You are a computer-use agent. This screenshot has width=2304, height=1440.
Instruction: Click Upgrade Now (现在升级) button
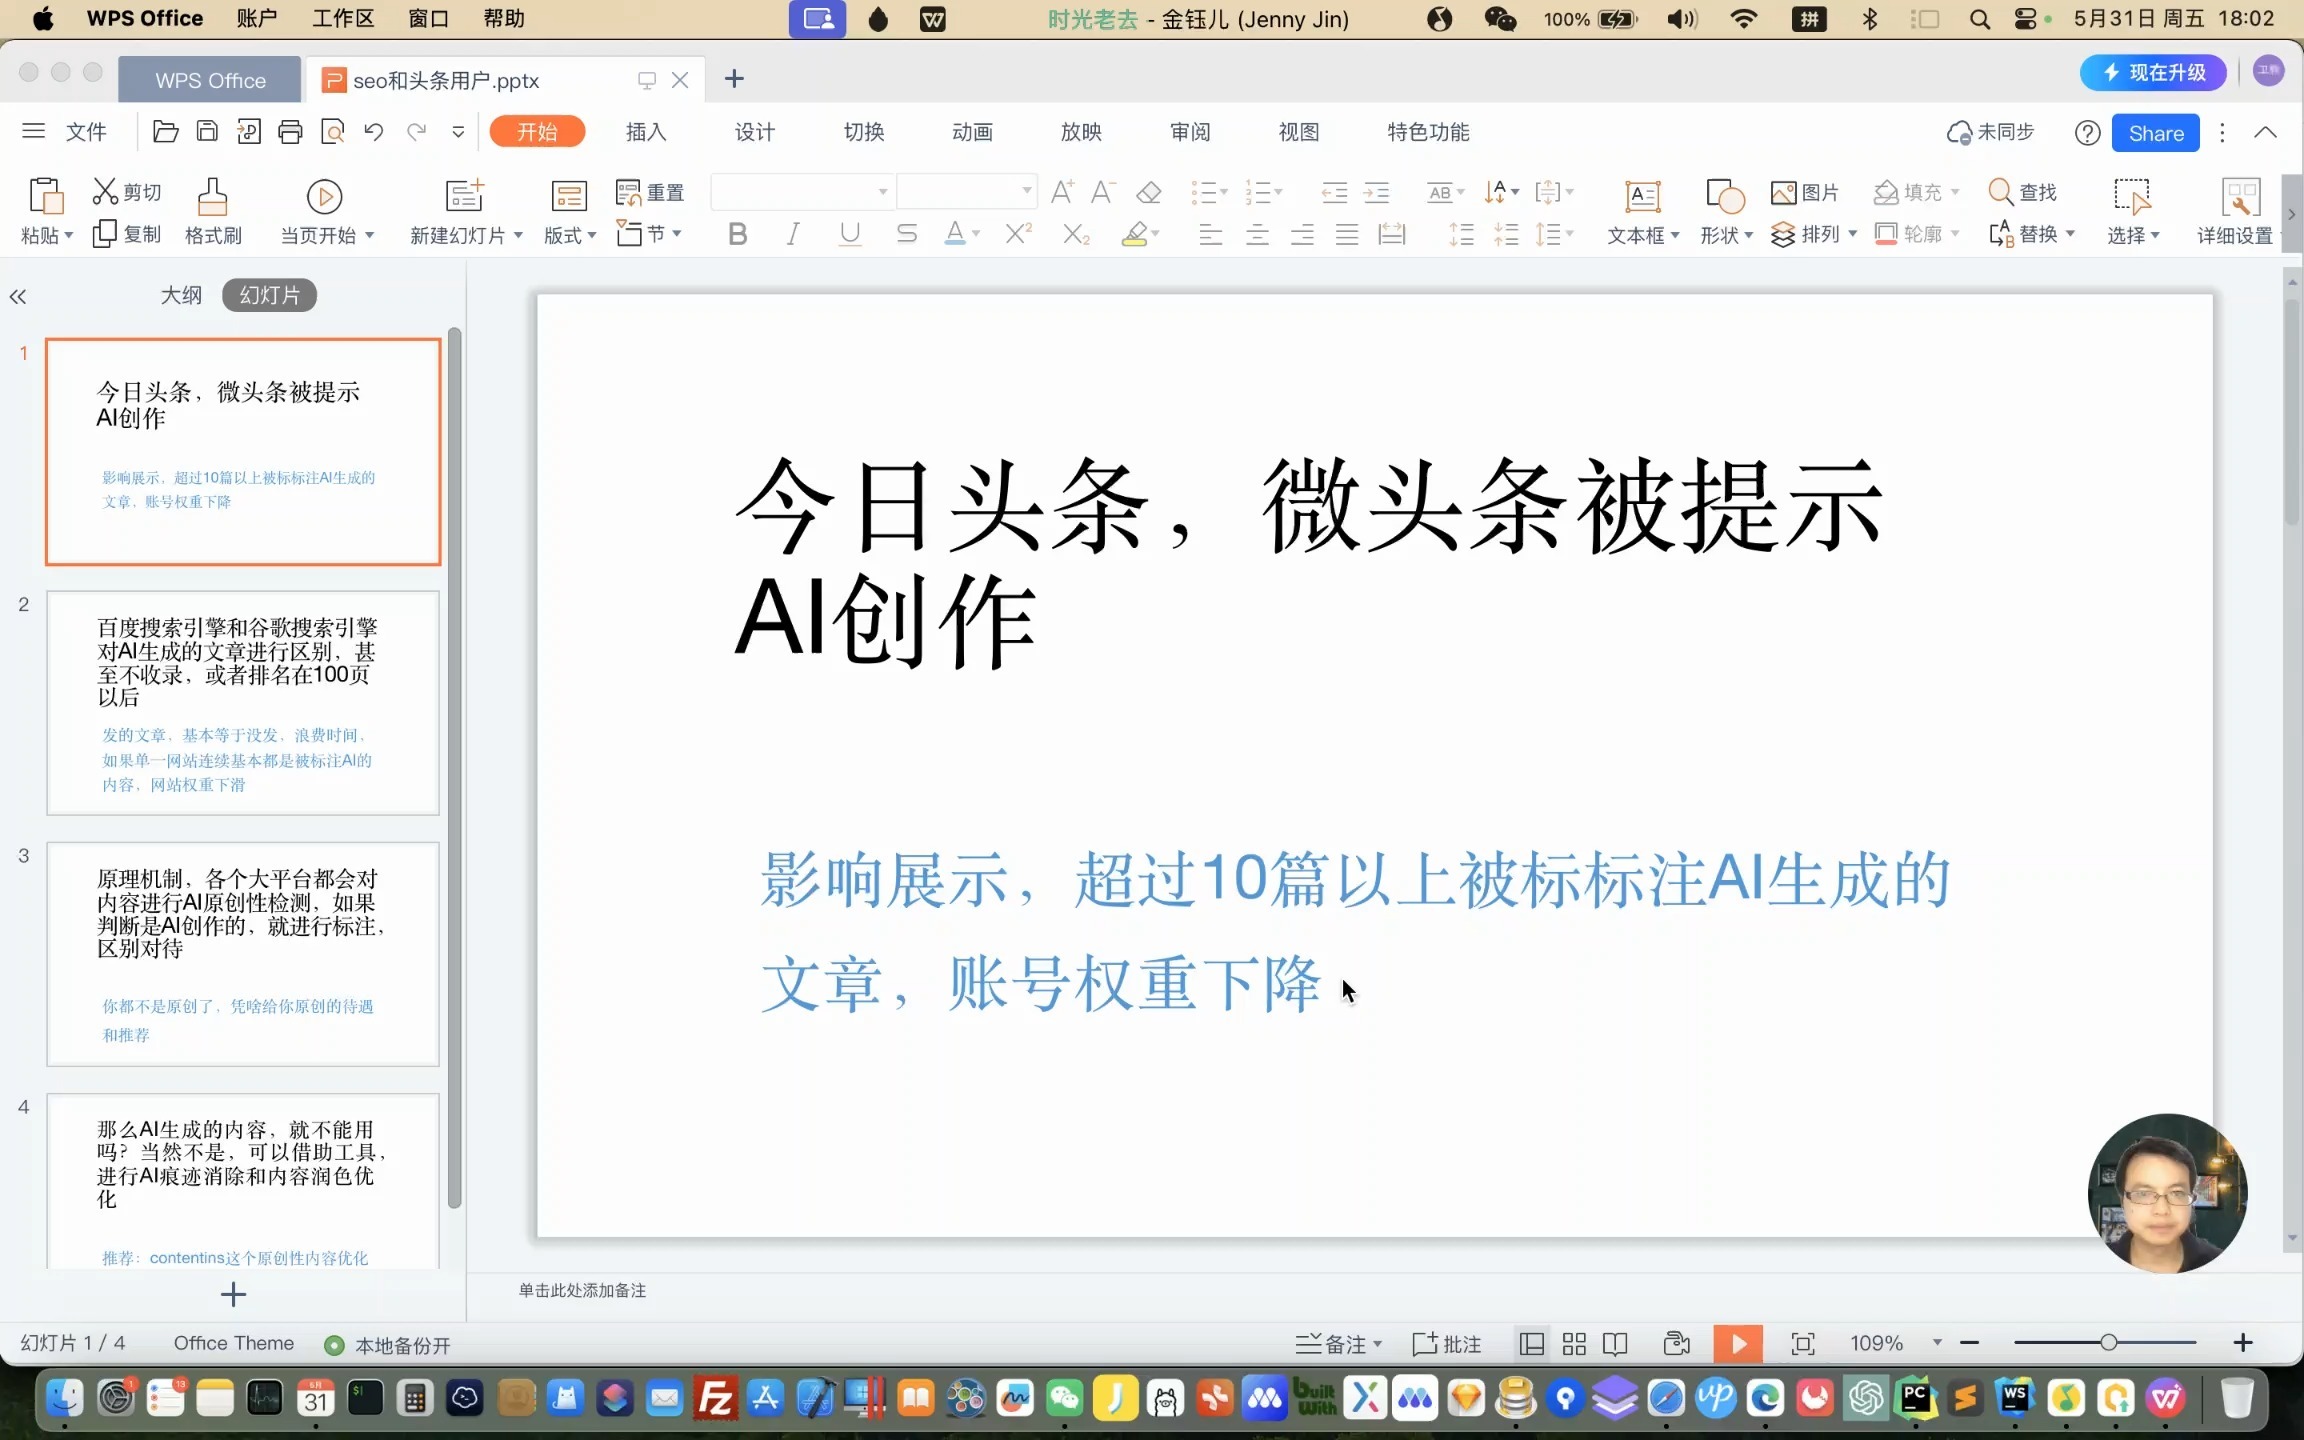(2154, 72)
